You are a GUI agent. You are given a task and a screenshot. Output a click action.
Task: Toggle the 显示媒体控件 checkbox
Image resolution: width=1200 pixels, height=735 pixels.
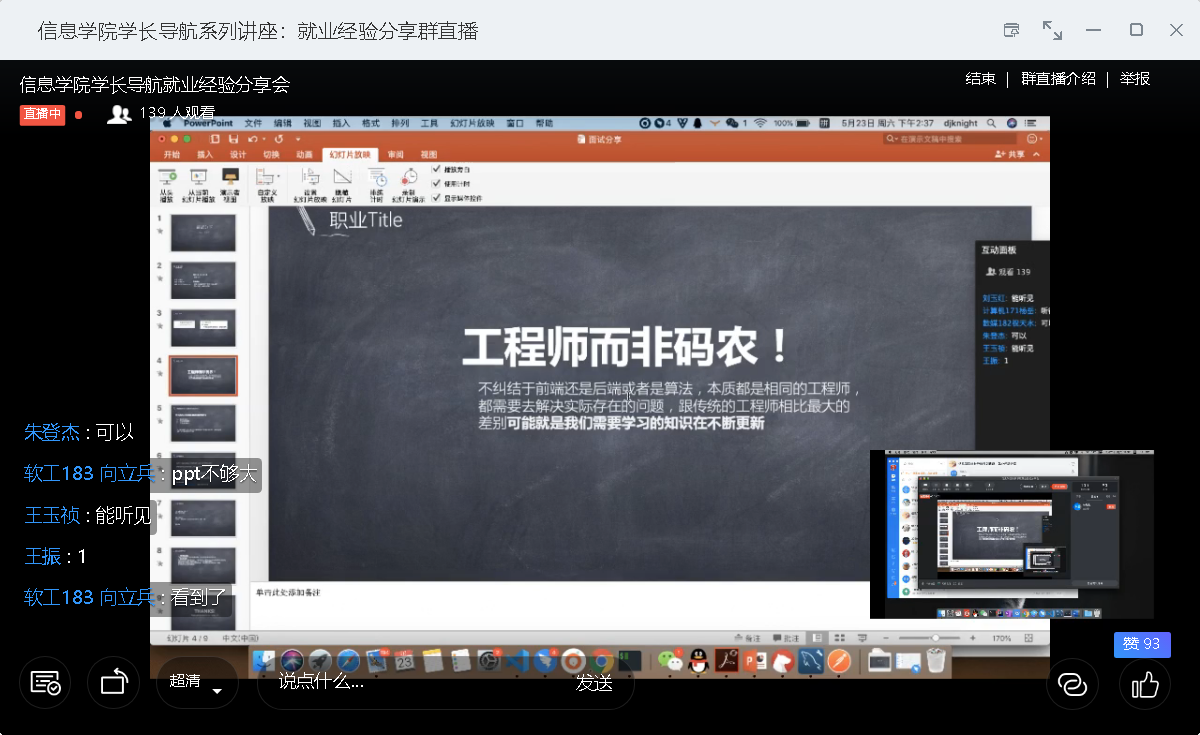(437, 198)
